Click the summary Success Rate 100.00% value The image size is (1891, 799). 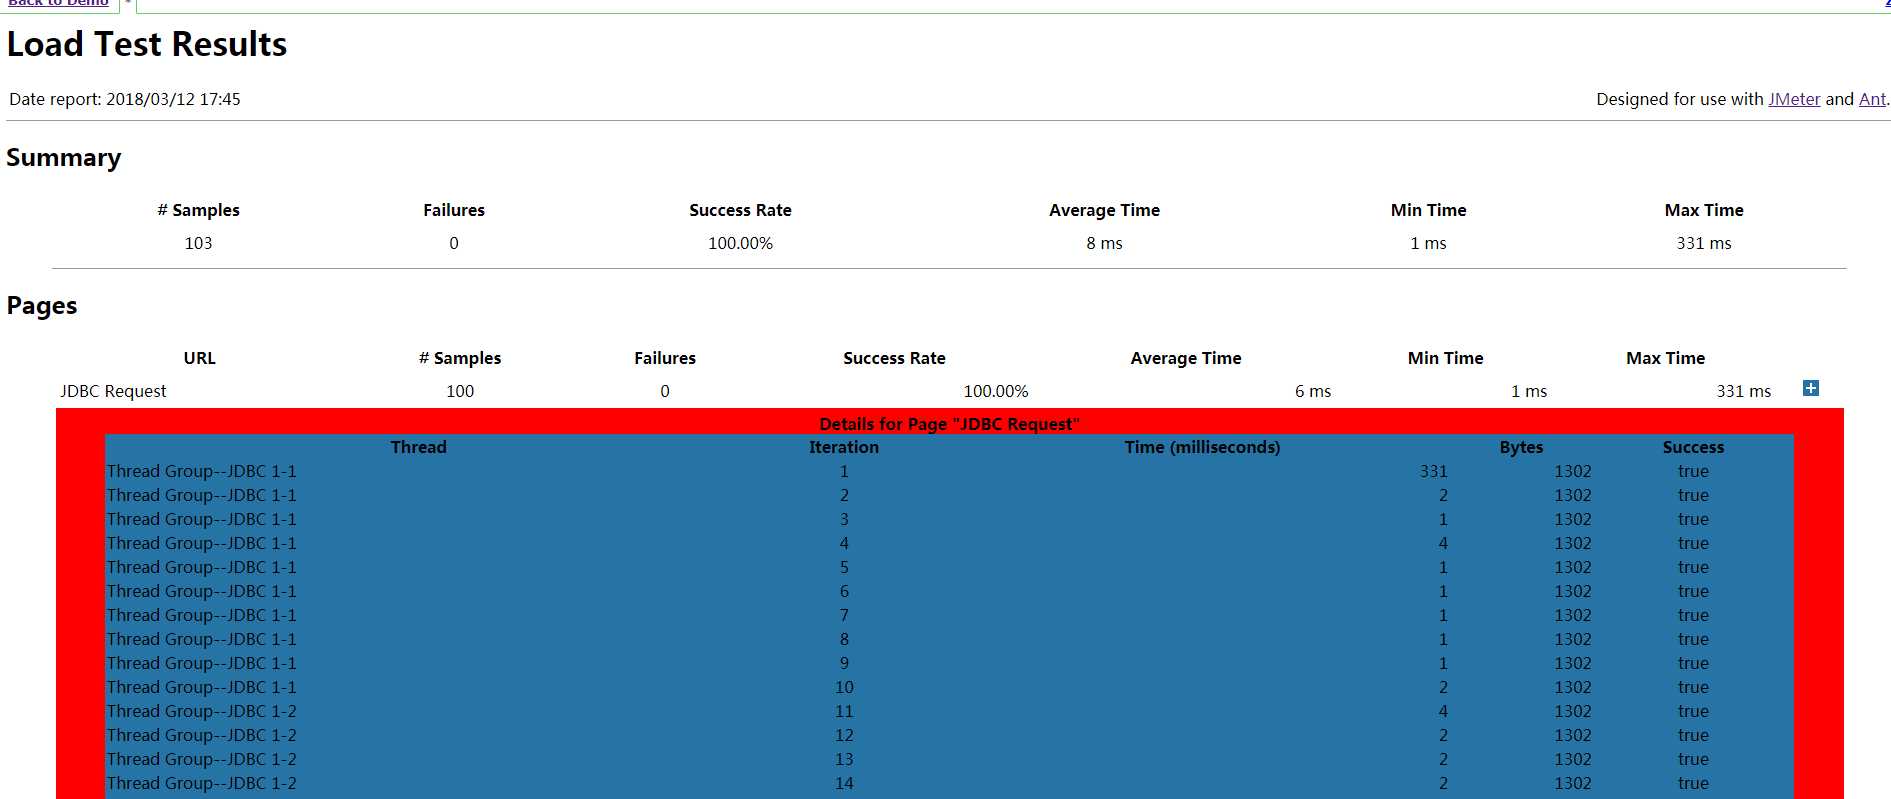pyautogui.click(x=740, y=243)
